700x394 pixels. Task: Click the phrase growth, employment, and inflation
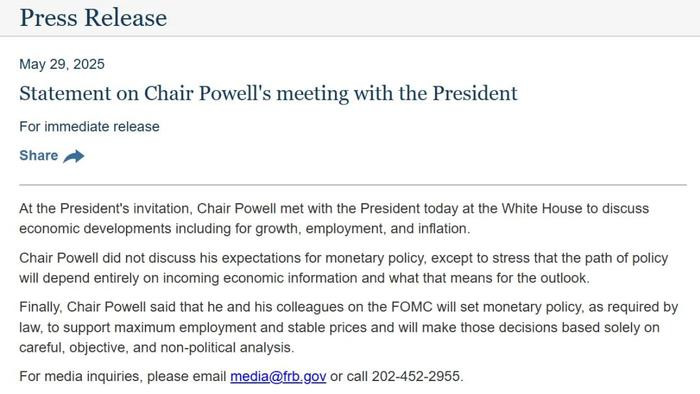coord(362,228)
